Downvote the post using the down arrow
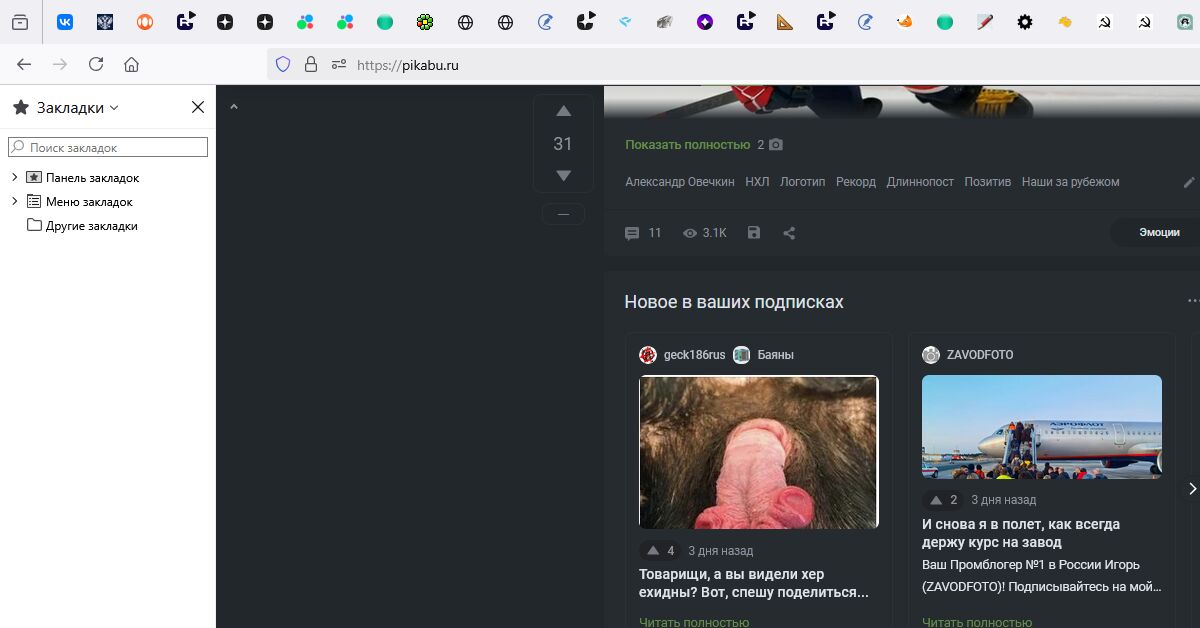 (563, 174)
